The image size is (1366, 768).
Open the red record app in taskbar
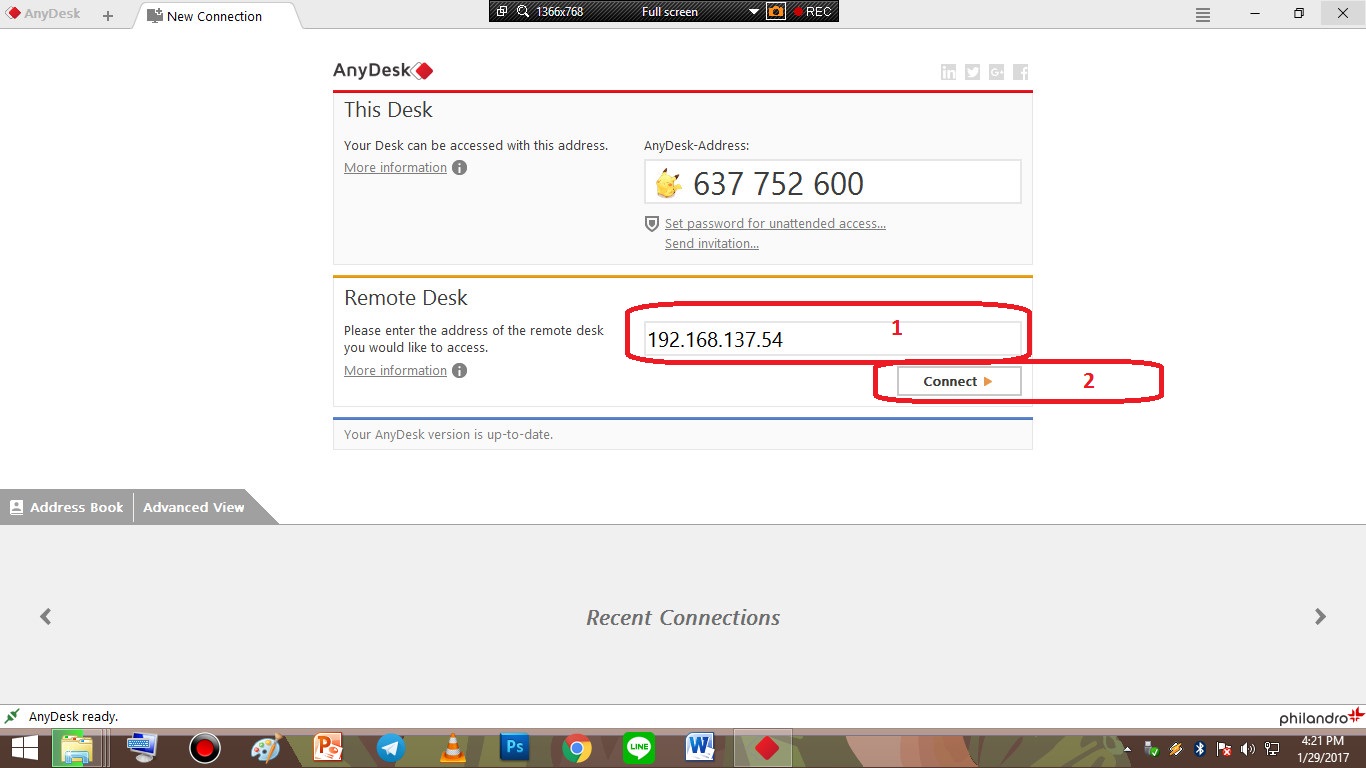[x=204, y=748]
